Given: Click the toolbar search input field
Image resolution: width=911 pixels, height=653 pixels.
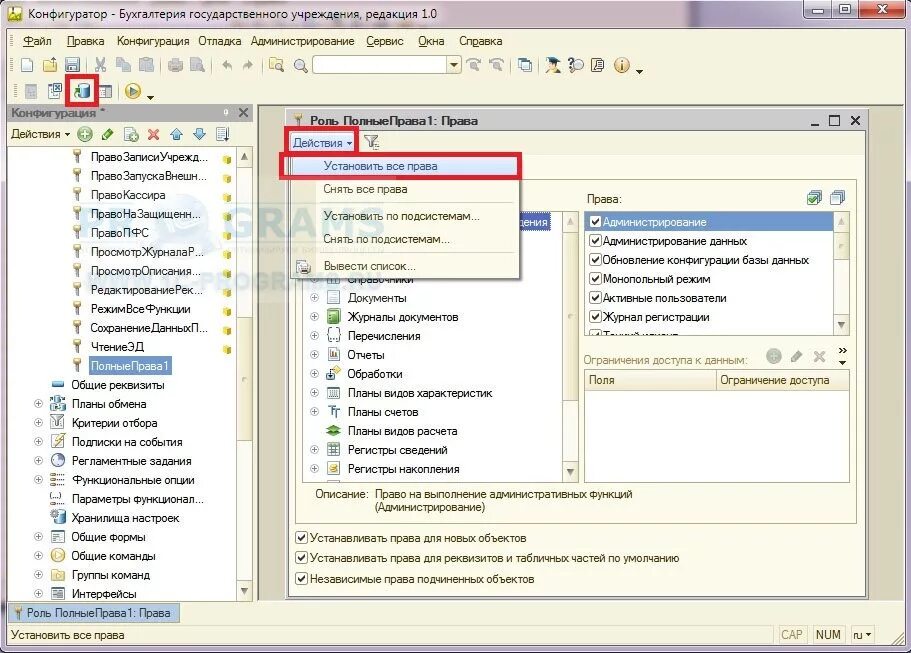Looking at the screenshot, I should (380, 64).
